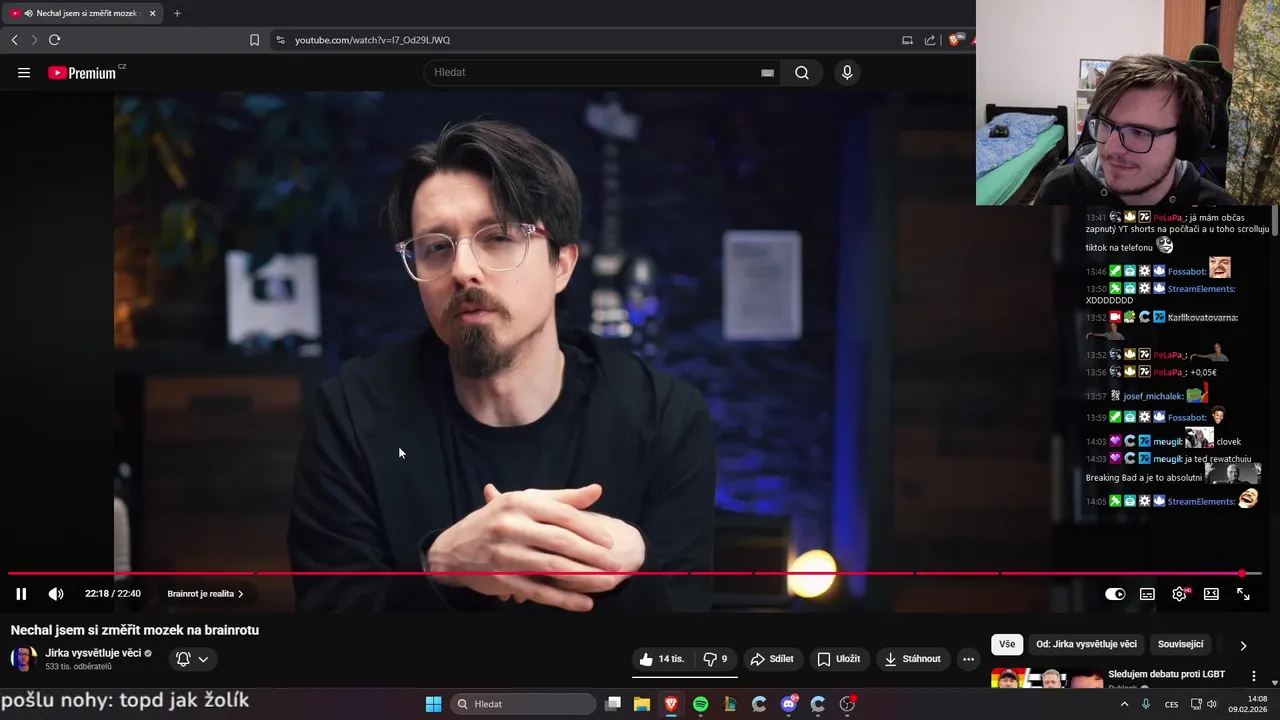Click the channel avatar thumbnail
Image resolution: width=1280 pixels, height=720 pixels.
coord(23,659)
